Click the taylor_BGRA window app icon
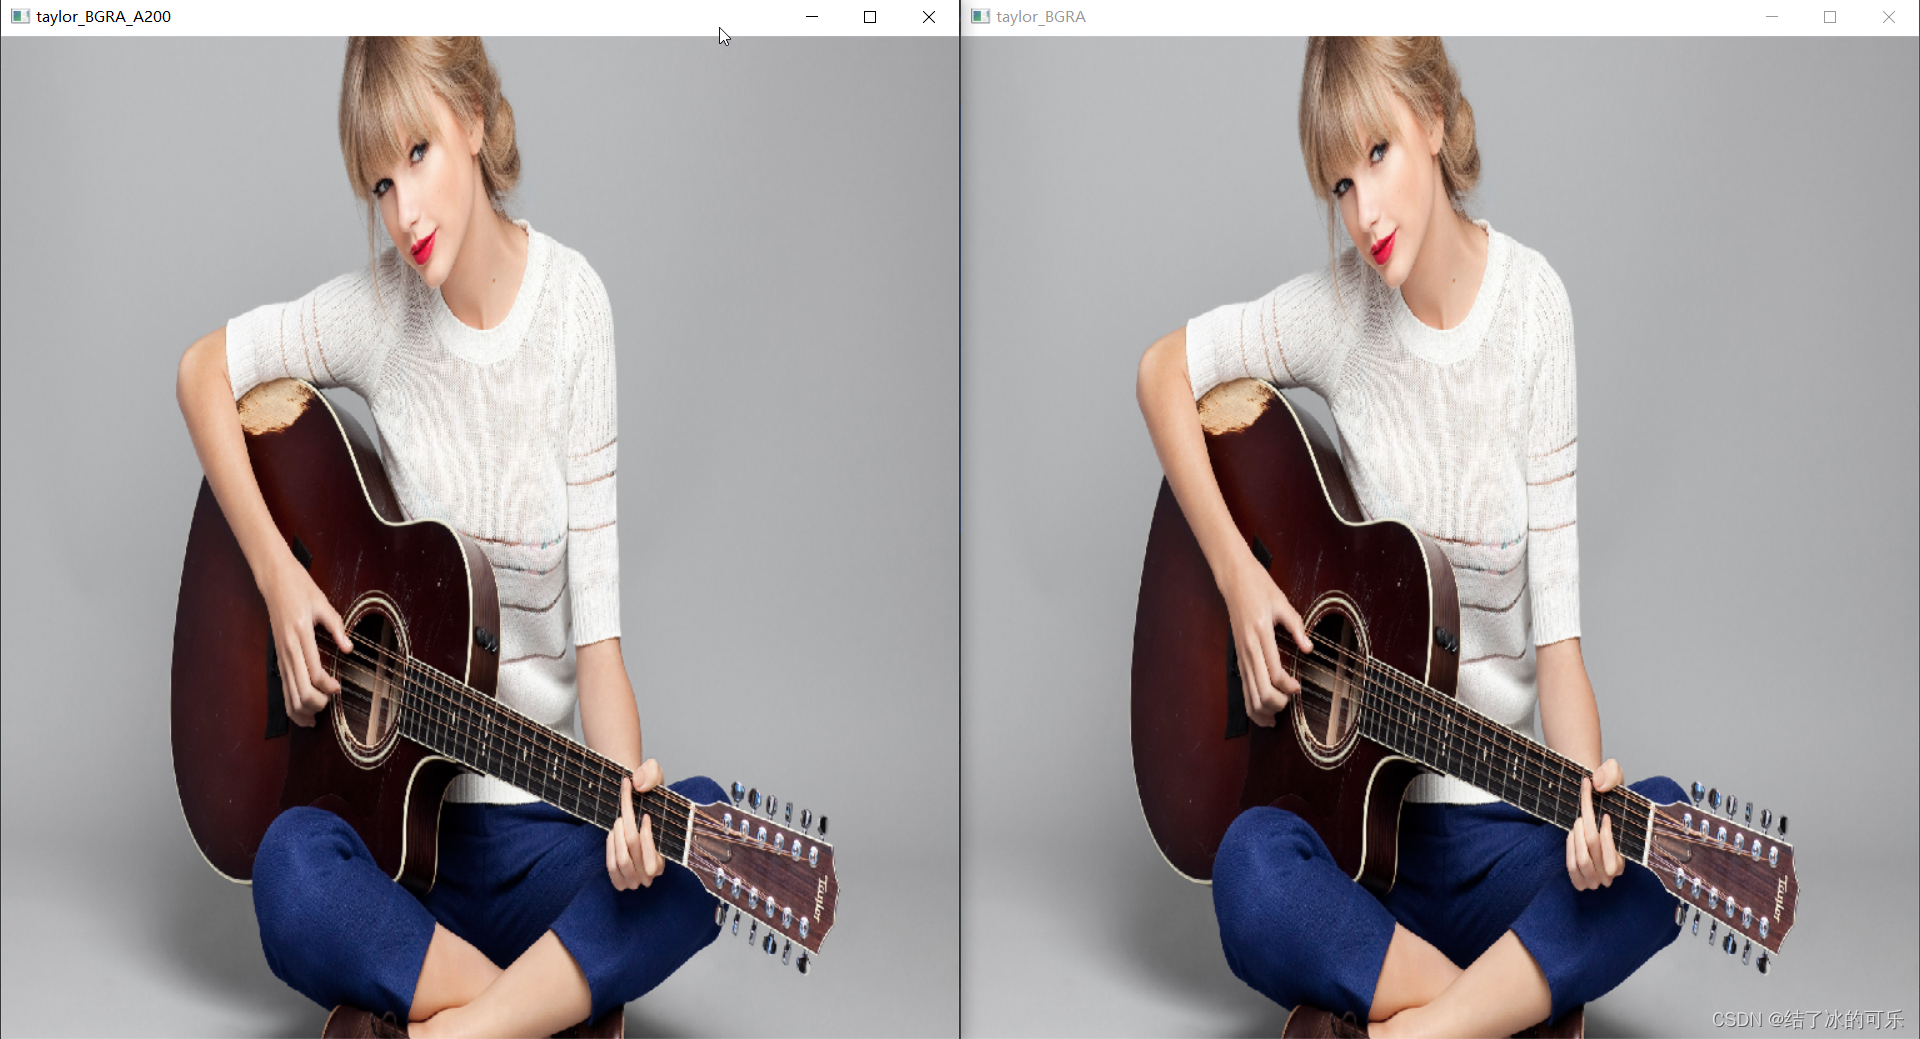 980,16
